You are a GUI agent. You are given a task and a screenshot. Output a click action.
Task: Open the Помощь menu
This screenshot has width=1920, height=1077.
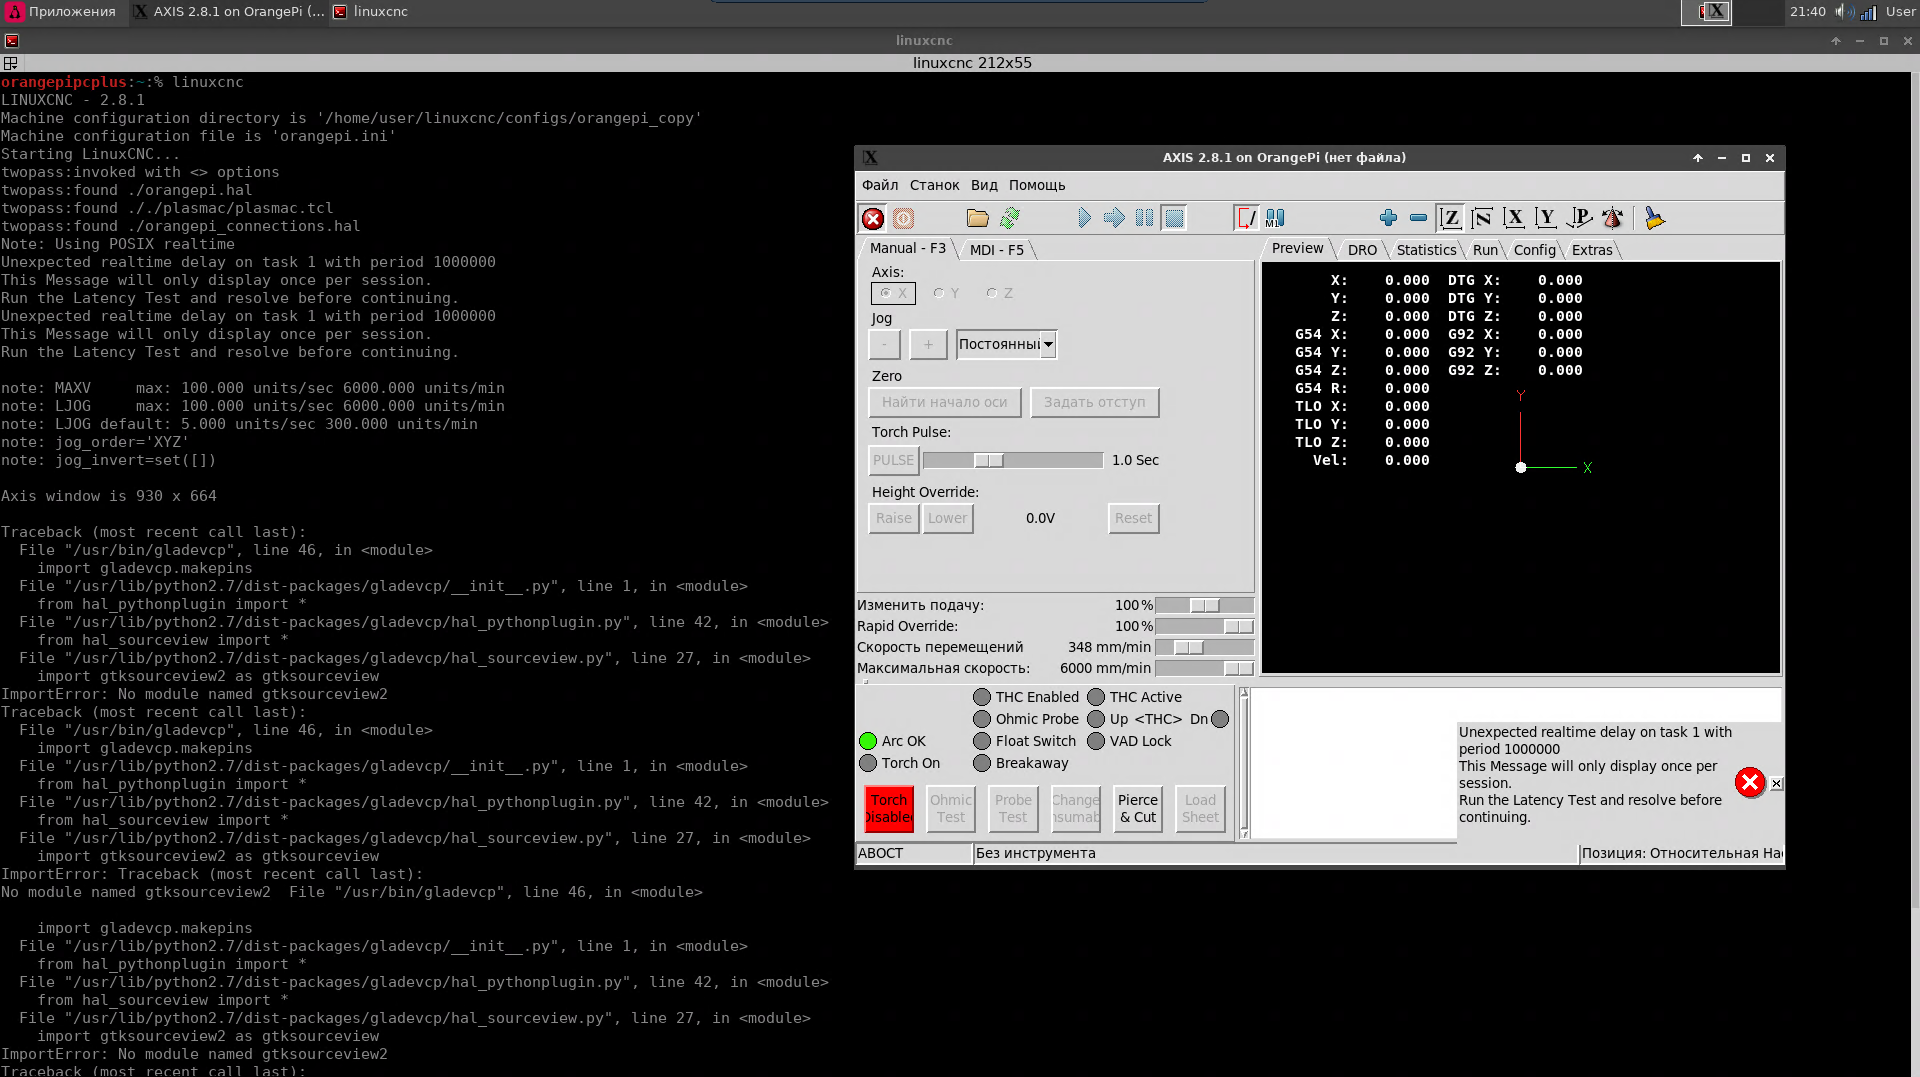click(x=1037, y=185)
